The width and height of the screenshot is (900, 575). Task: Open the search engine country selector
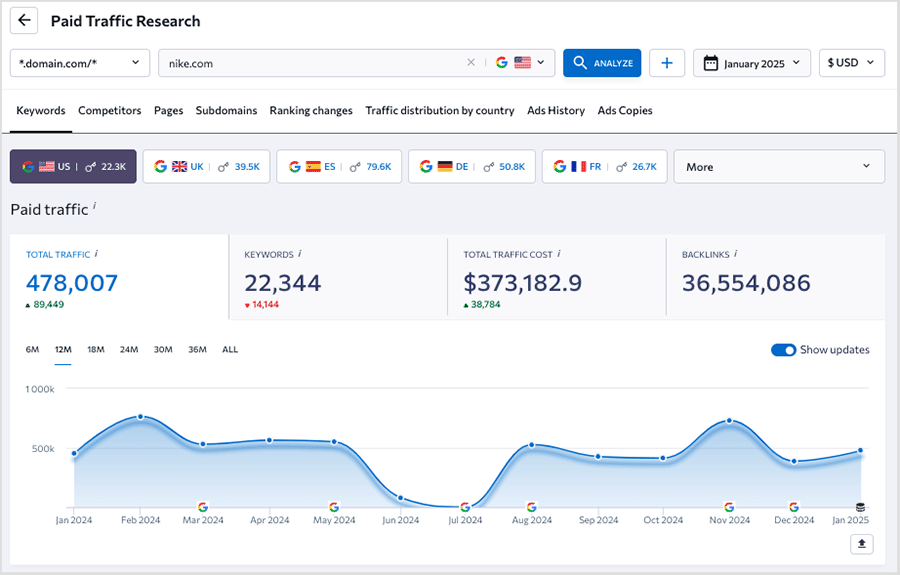pos(520,63)
